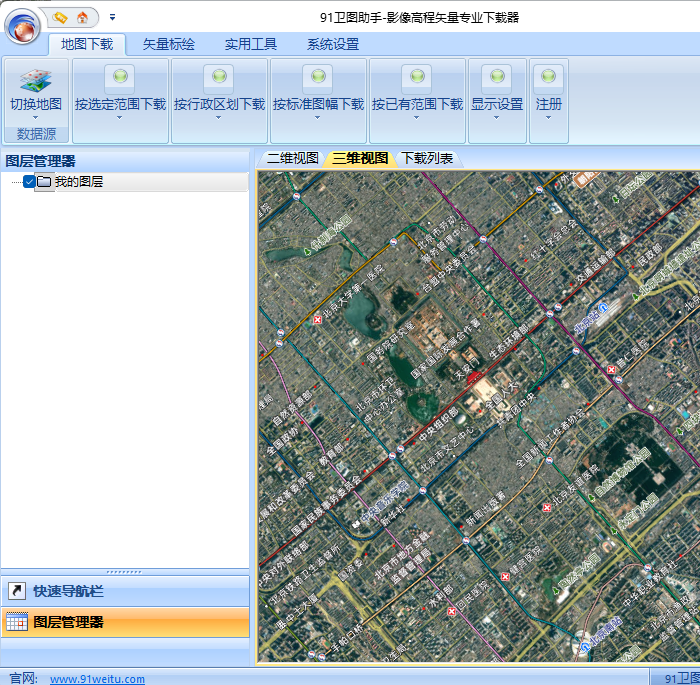Click hospital marker near 同仁医院
This screenshot has height=685, width=700.
coord(611,370)
